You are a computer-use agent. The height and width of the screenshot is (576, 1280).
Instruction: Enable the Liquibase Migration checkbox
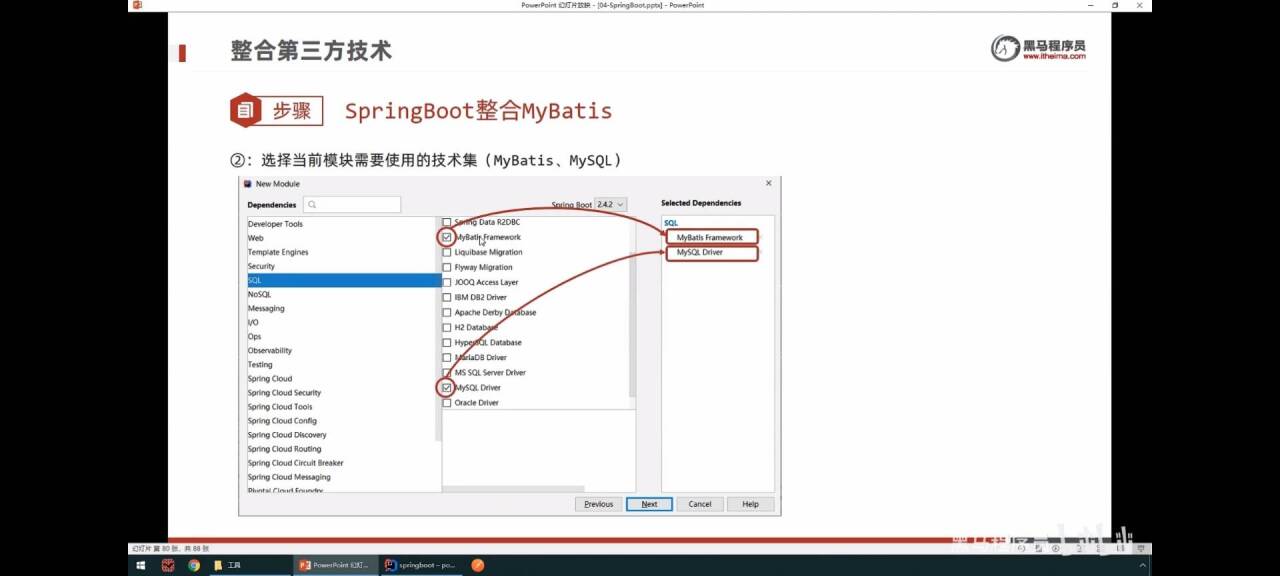coord(447,252)
